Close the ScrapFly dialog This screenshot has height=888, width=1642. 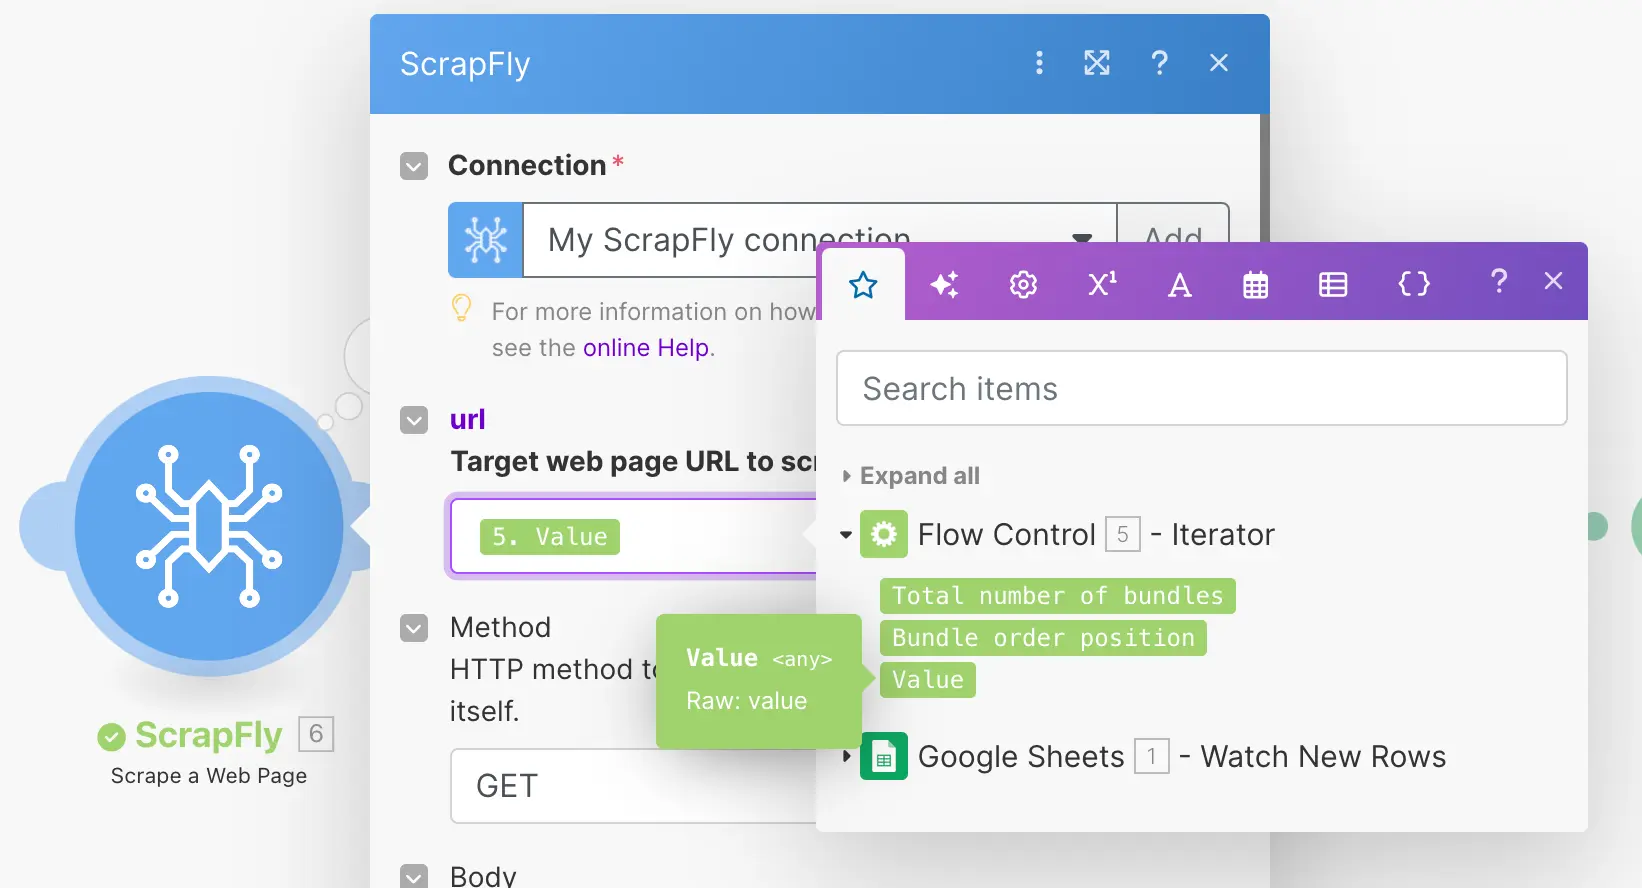1218,63
